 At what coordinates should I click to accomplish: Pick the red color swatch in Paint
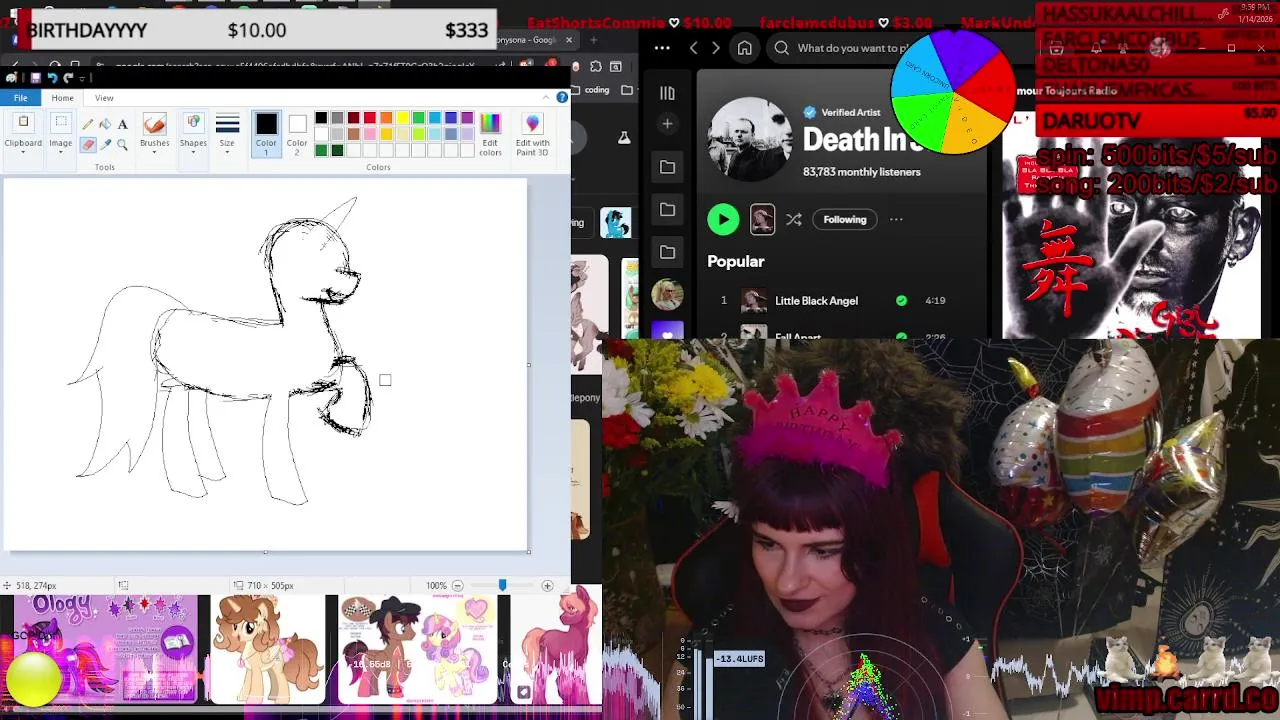tap(370, 118)
